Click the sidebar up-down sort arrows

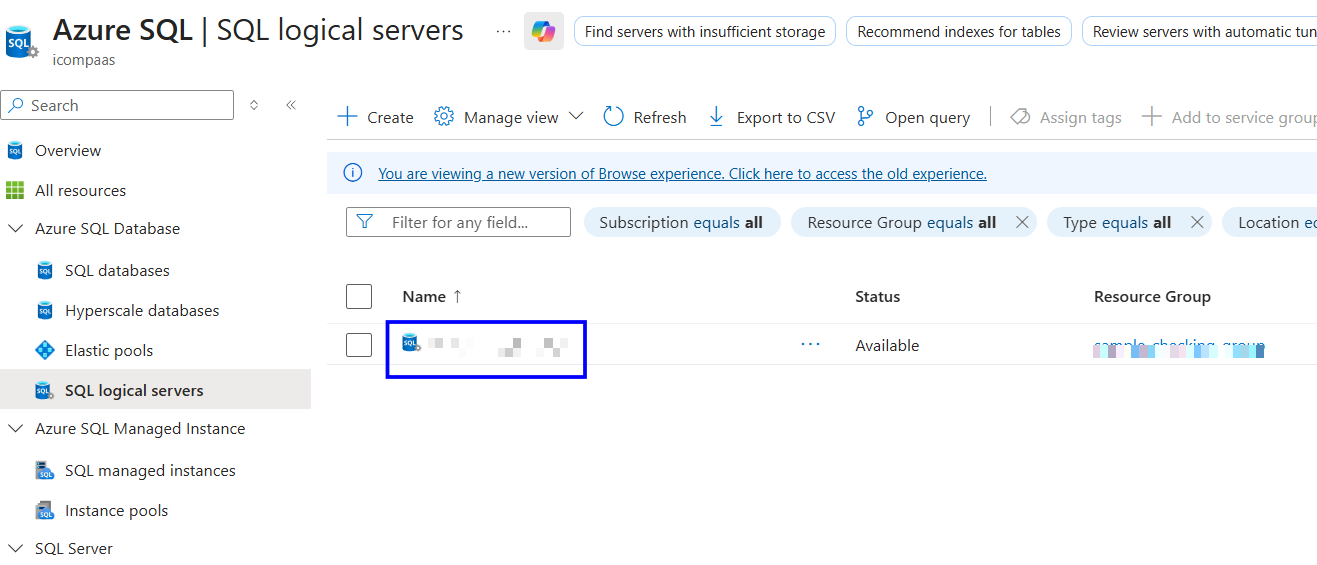(254, 105)
